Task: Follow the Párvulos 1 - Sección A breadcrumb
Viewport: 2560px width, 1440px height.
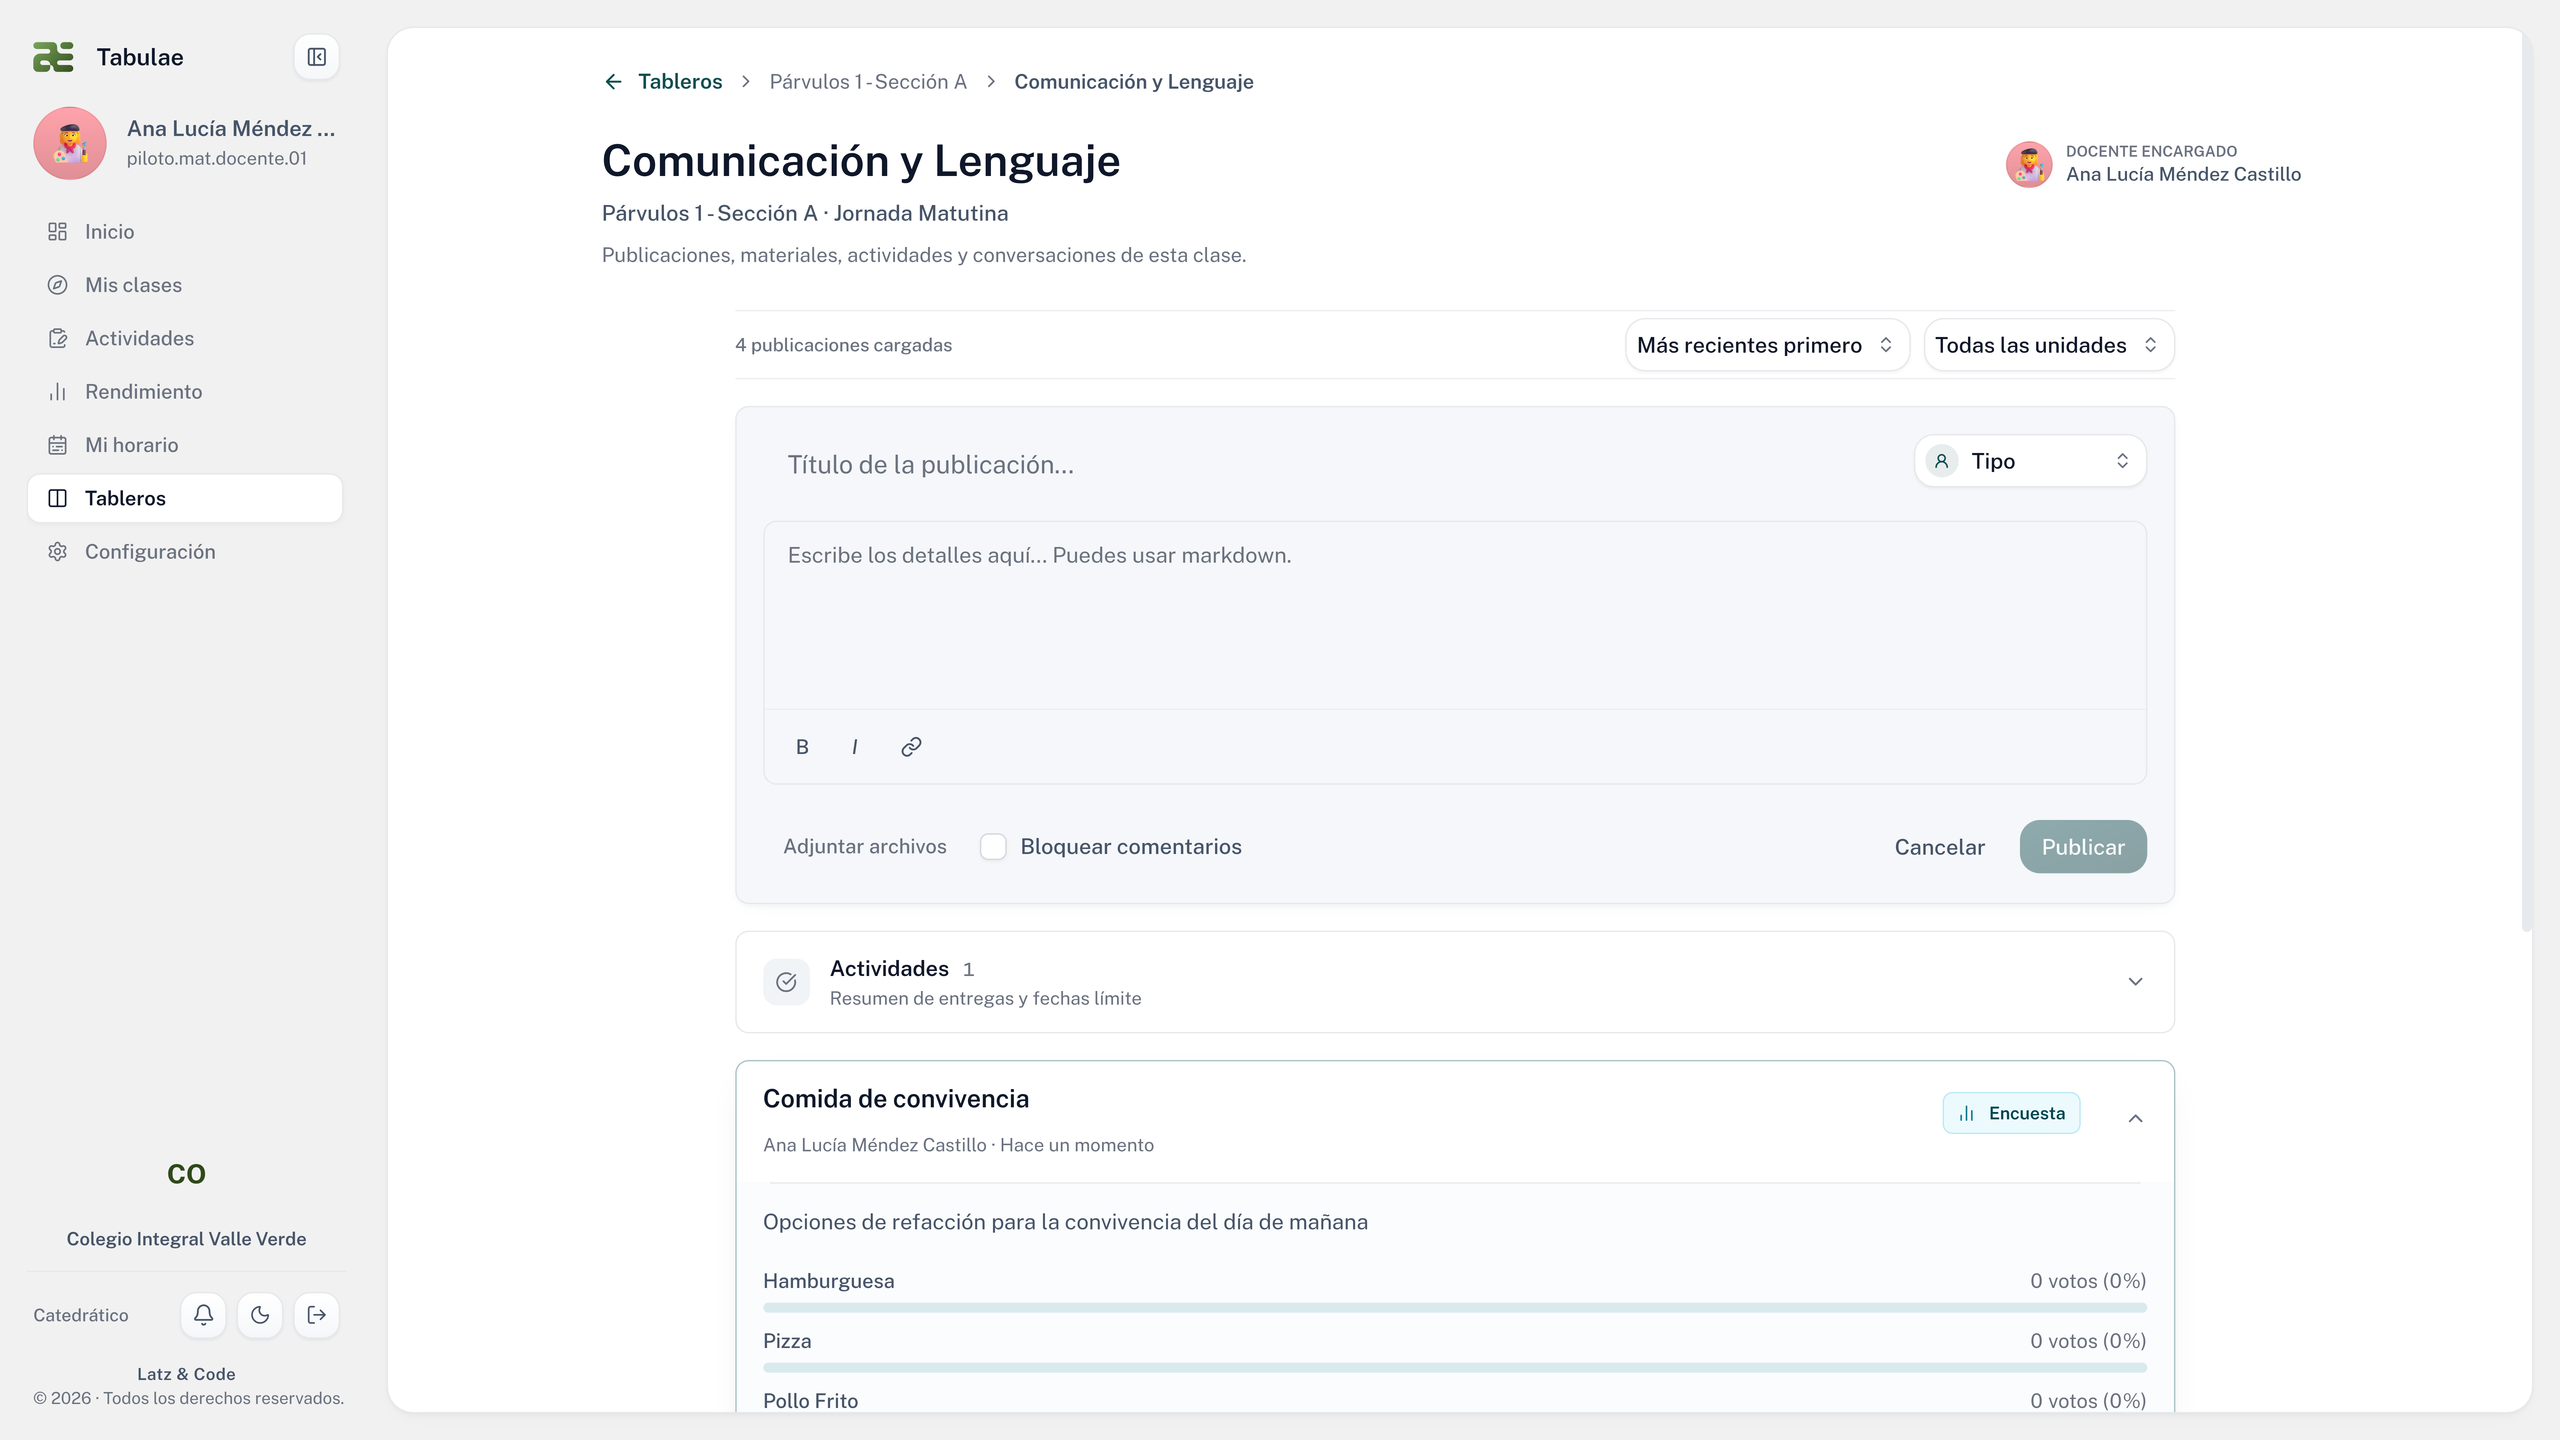Action: (x=868, y=82)
